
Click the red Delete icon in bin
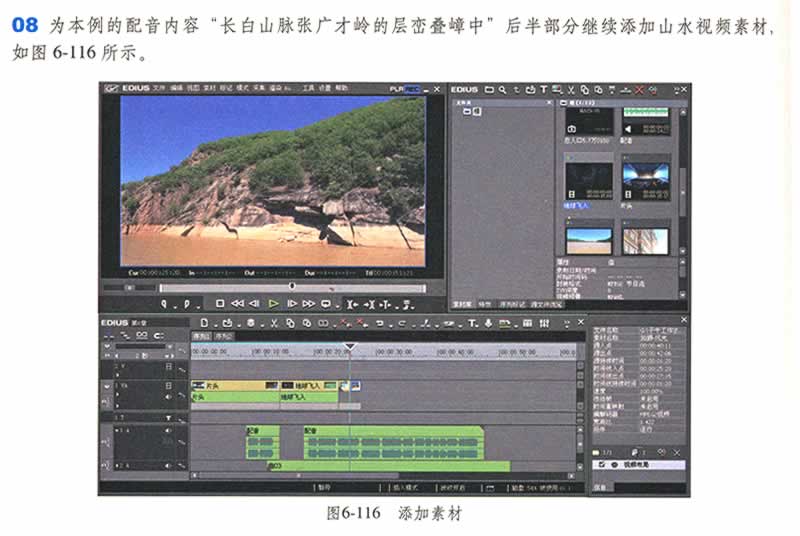point(639,90)
